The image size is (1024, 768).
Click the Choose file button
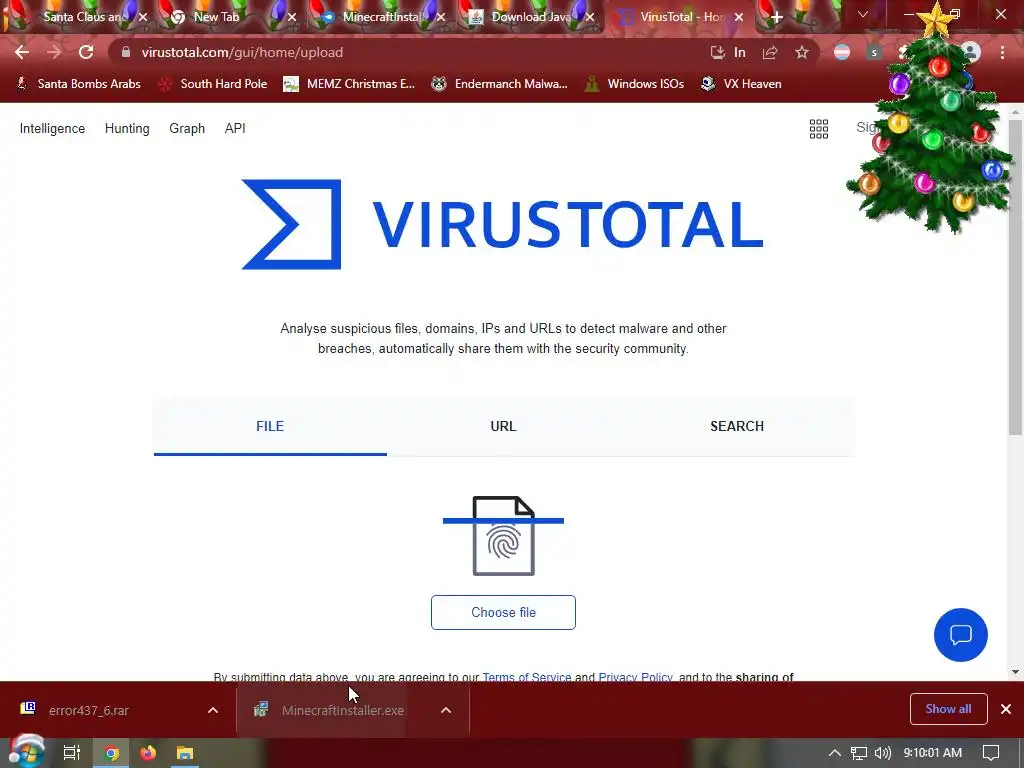pos(503,613)
